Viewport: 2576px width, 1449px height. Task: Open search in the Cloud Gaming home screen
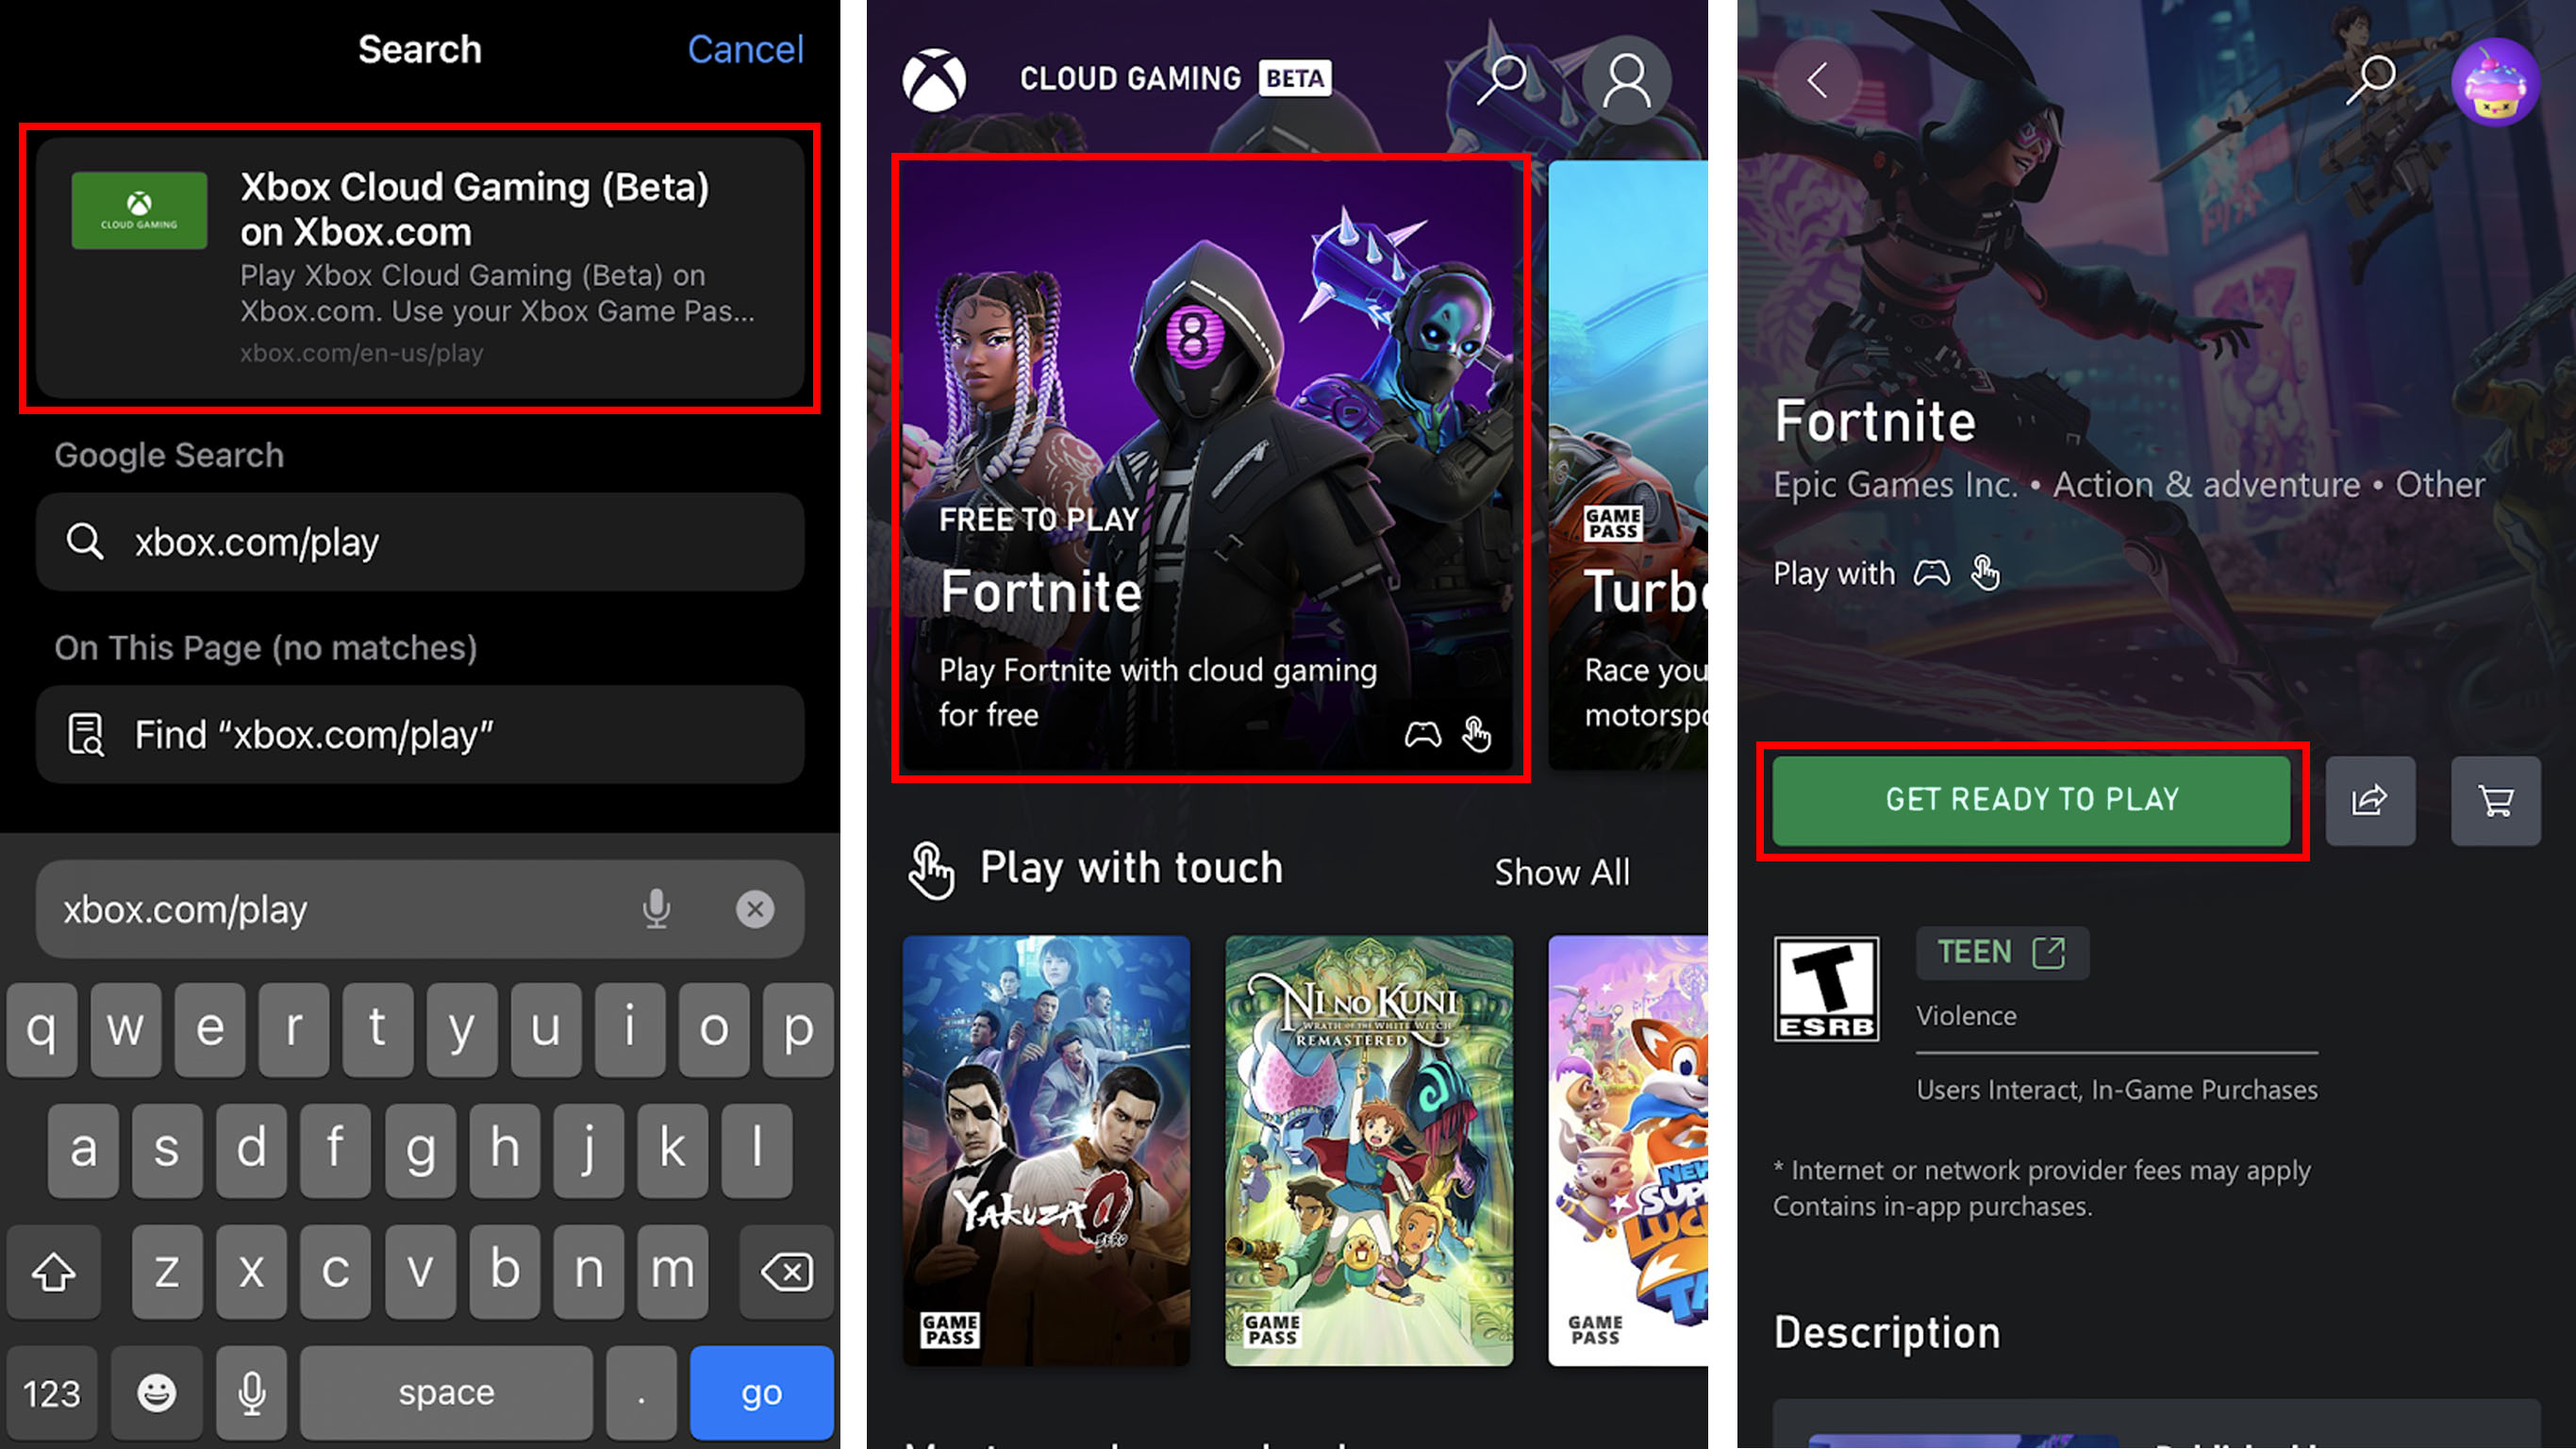click(1501, 79)
